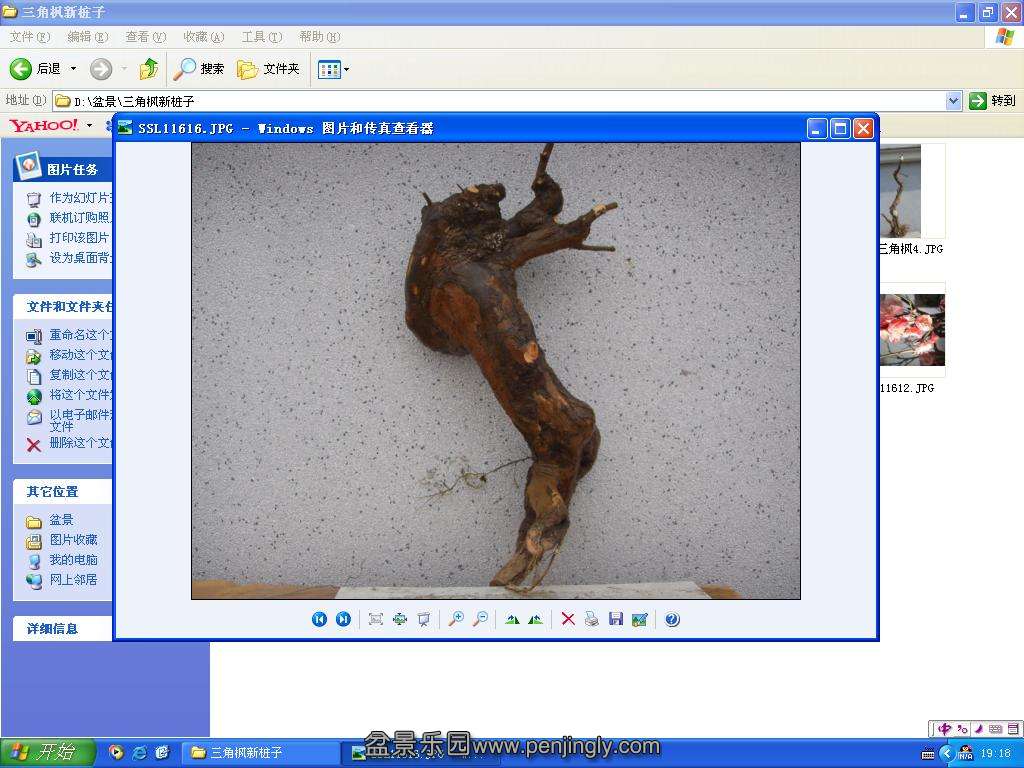
Task: Save a copy using floppy disk icon
Action: coord(616,619)
